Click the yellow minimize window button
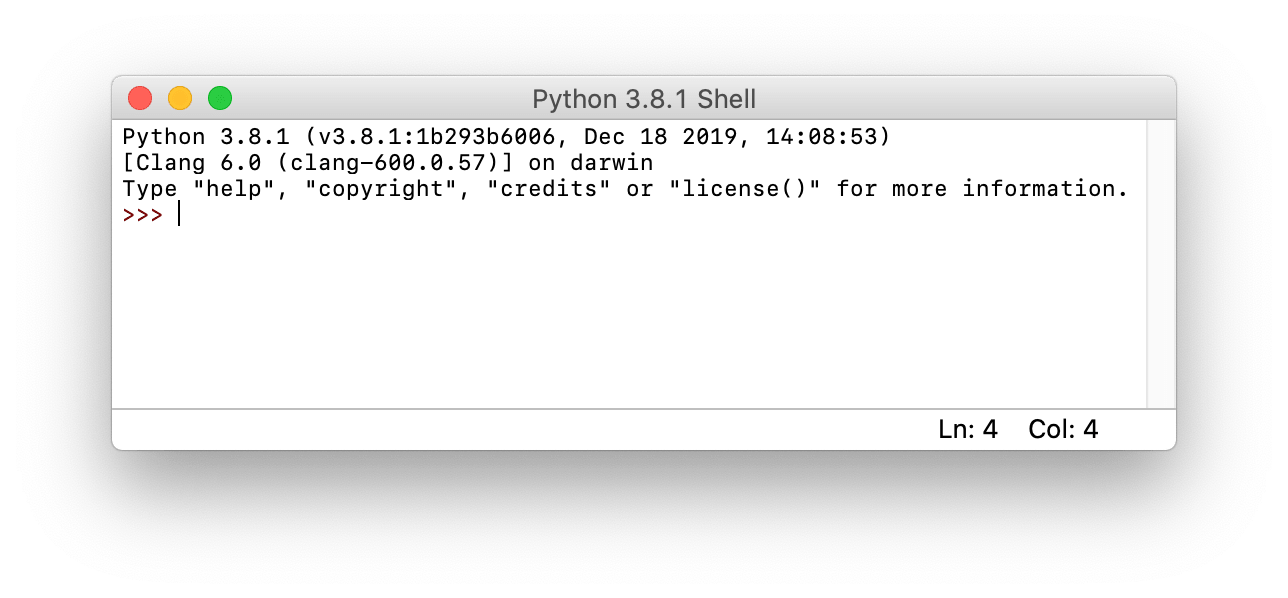Viewport: 1288px width, 598px height. (179, 98)
